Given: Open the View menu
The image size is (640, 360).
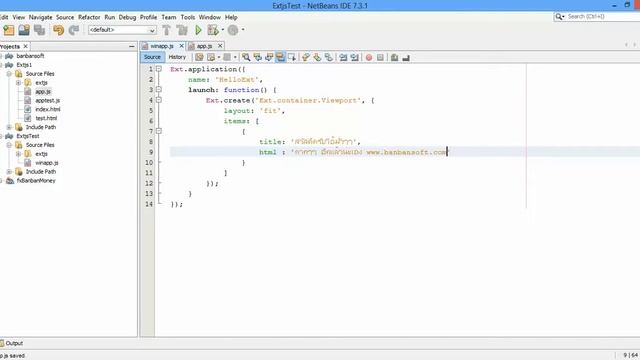Looking at the screenshot, I should pyautogui.click(x=19, y=17).
